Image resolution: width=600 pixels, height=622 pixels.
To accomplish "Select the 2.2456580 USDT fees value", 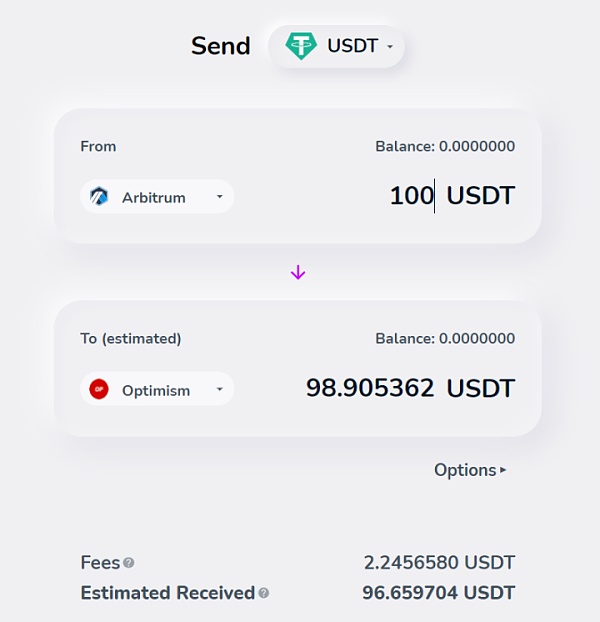I will pyautogui.click(x=439, y=563).
